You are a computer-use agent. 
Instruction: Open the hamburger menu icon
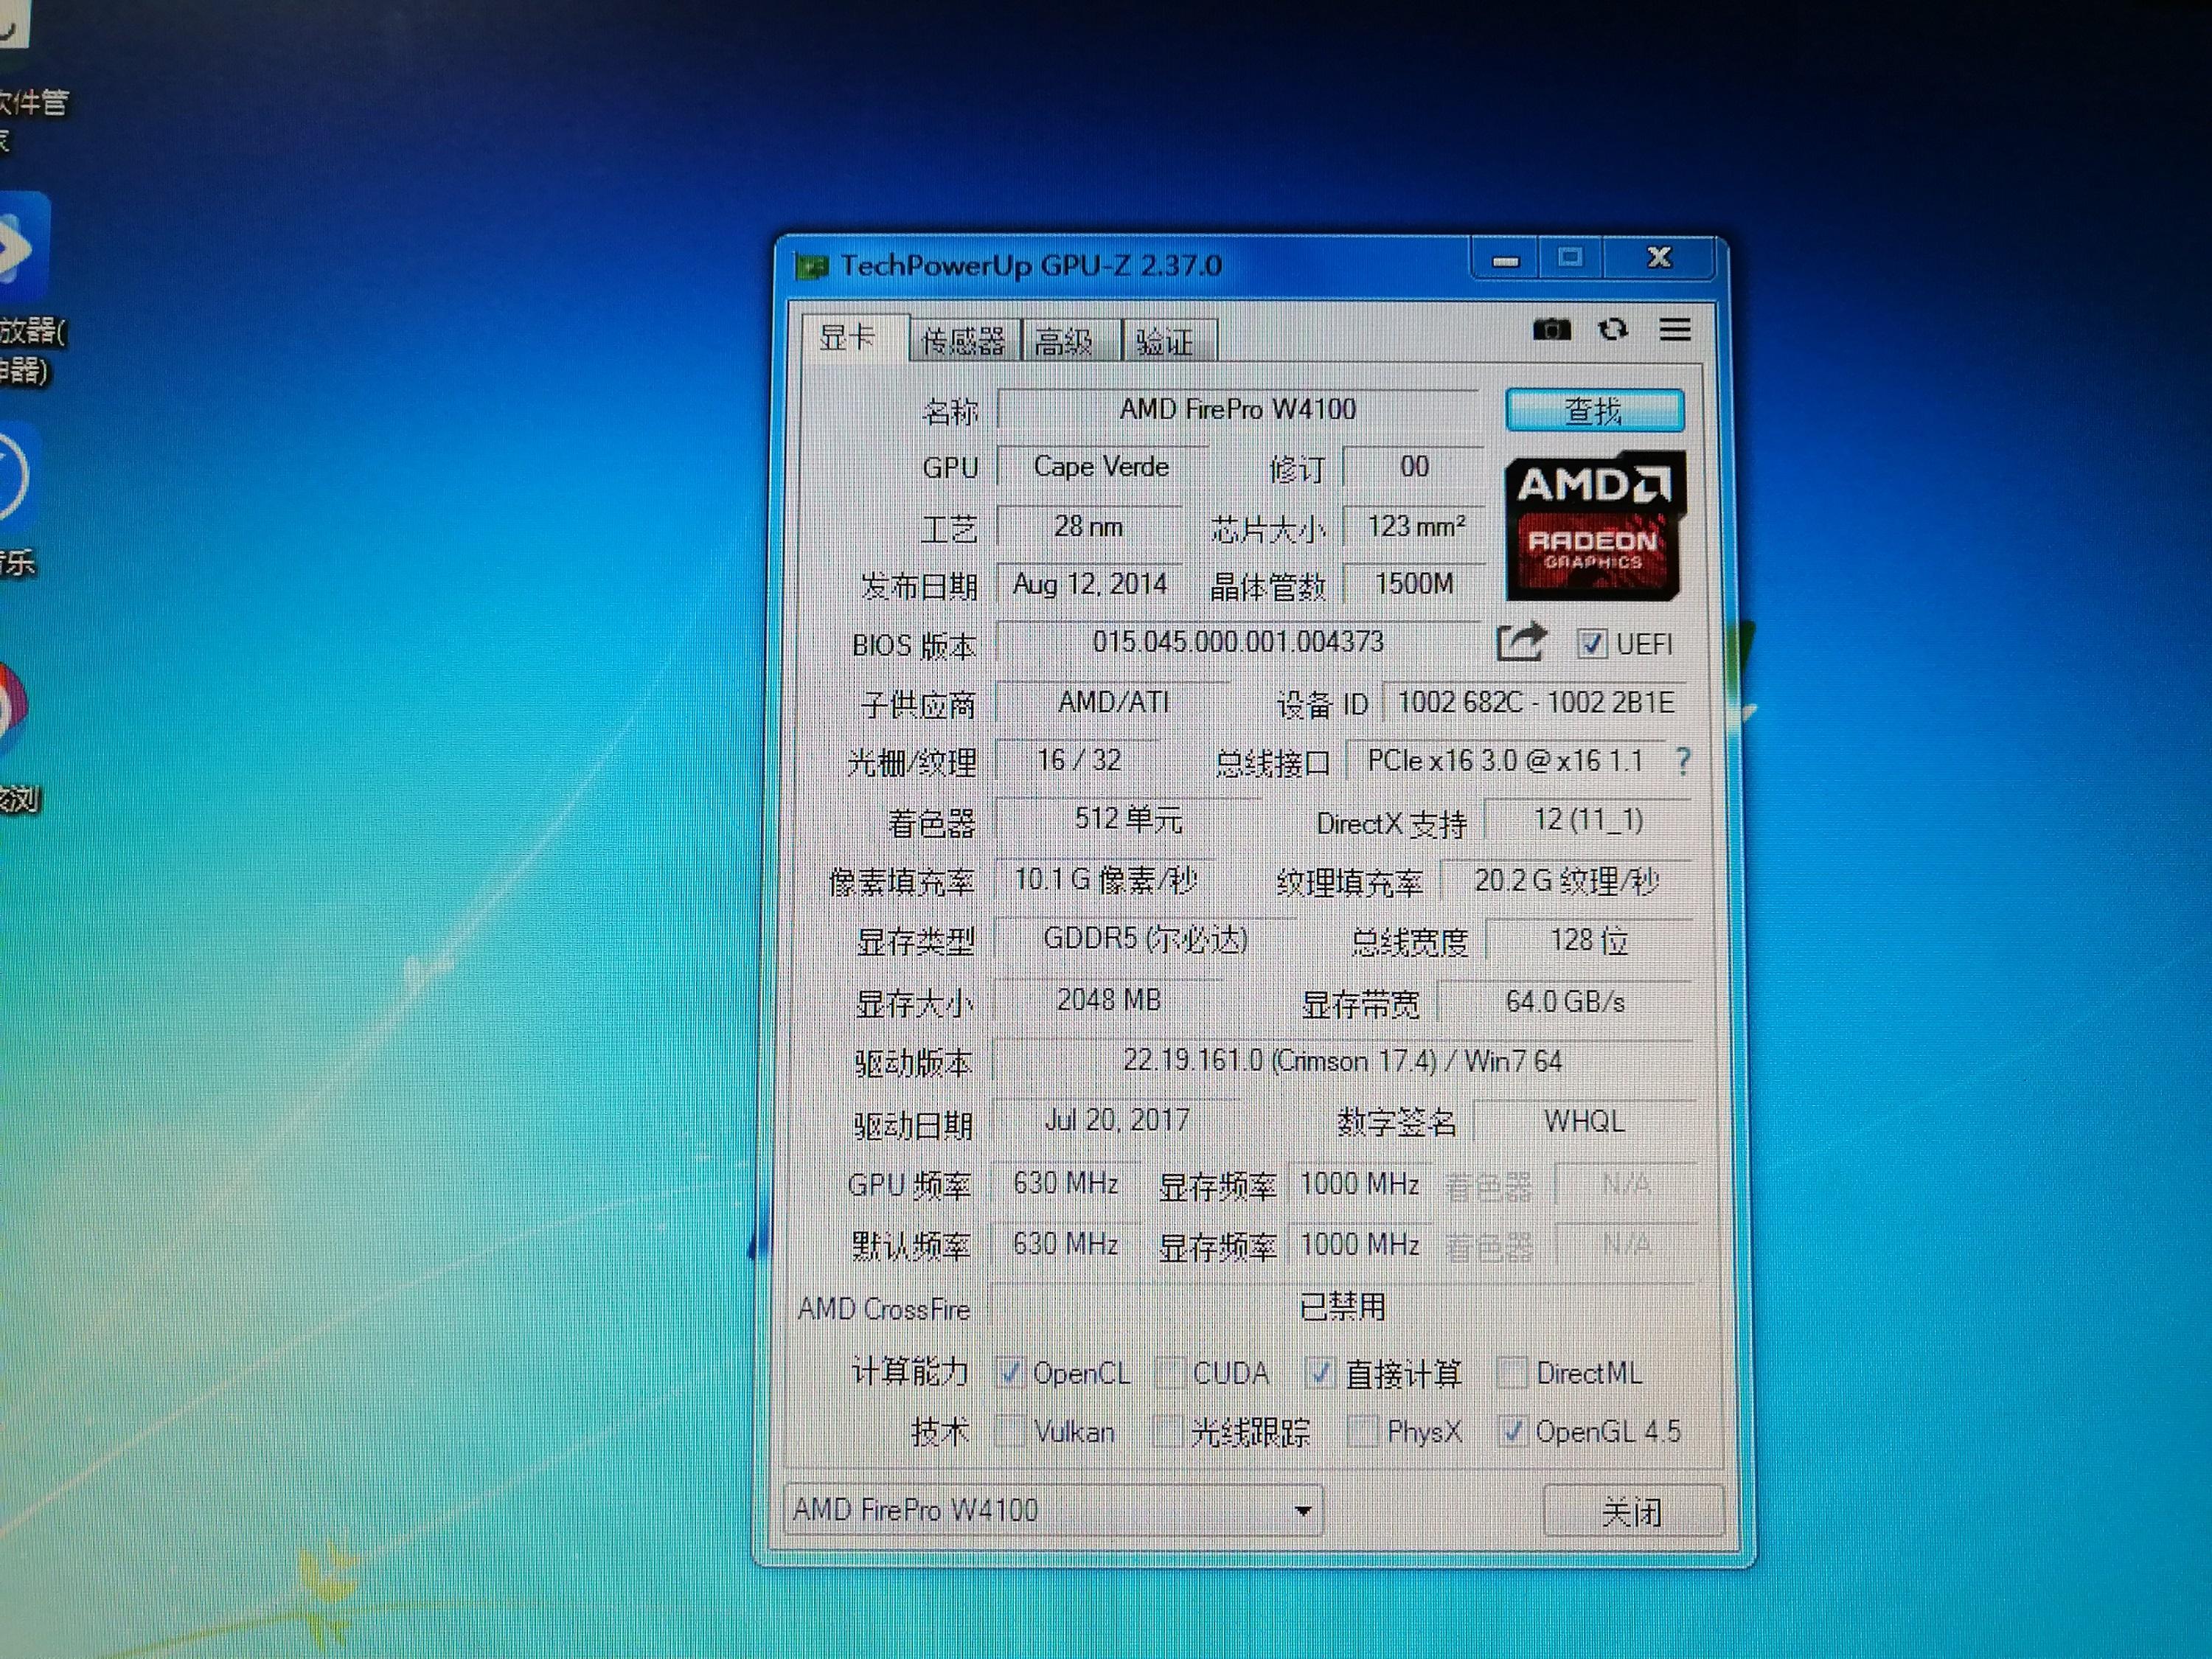[1675, 329]
